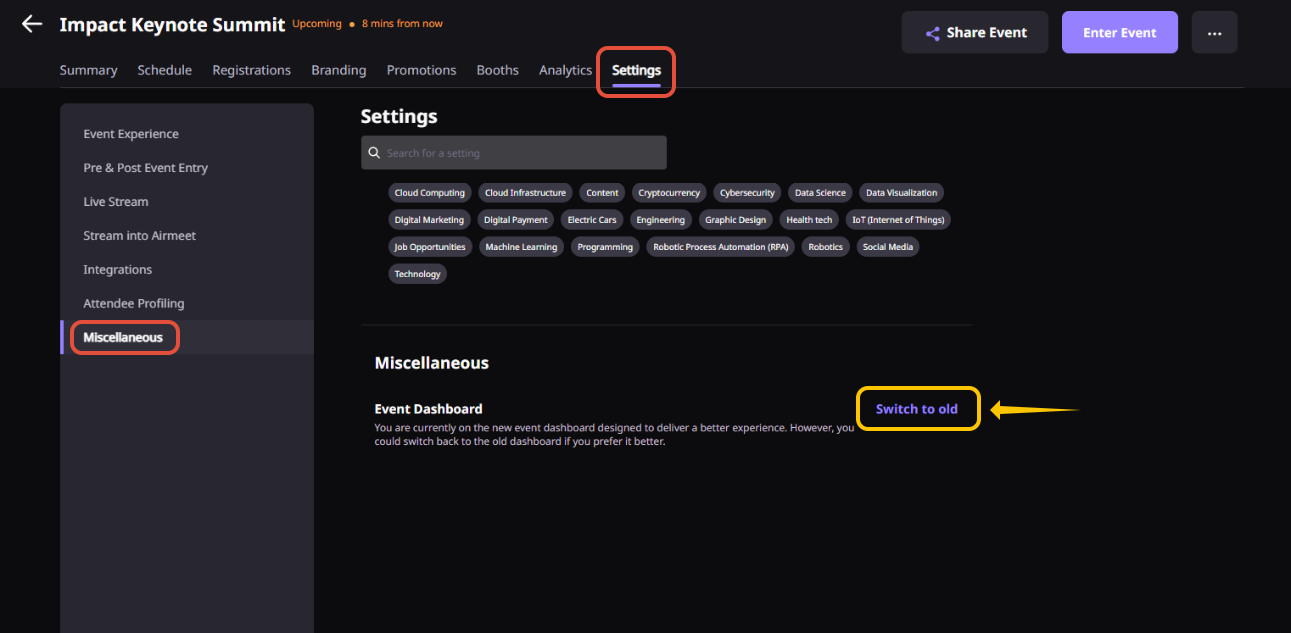Select the Electric Cars tag

592,220
